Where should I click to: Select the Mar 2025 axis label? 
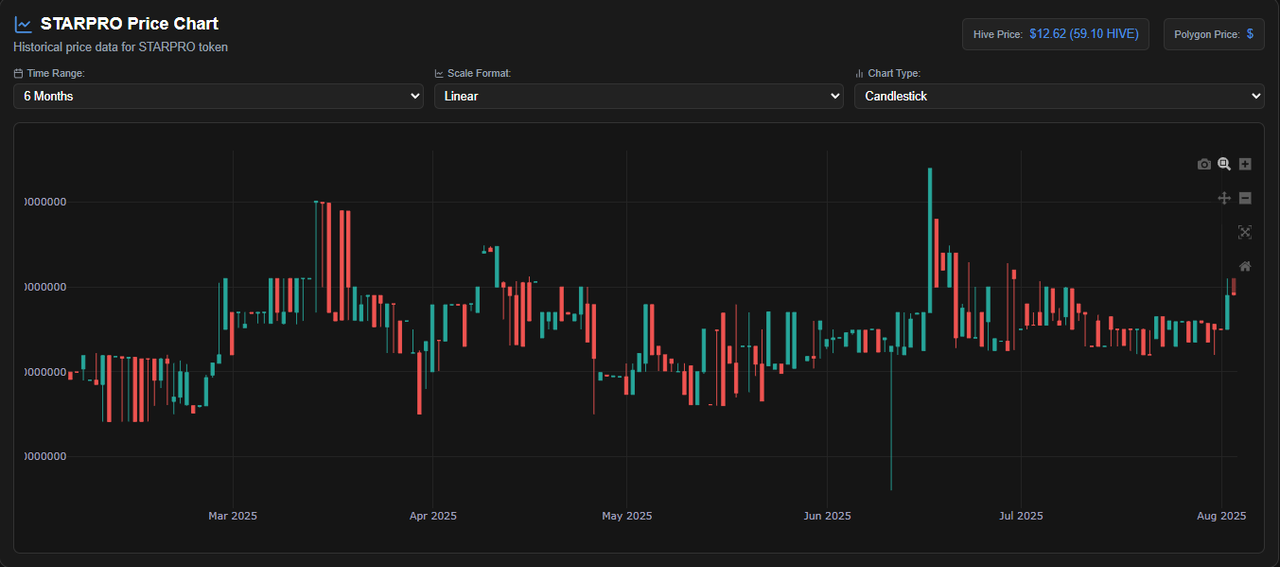(232, 516)
